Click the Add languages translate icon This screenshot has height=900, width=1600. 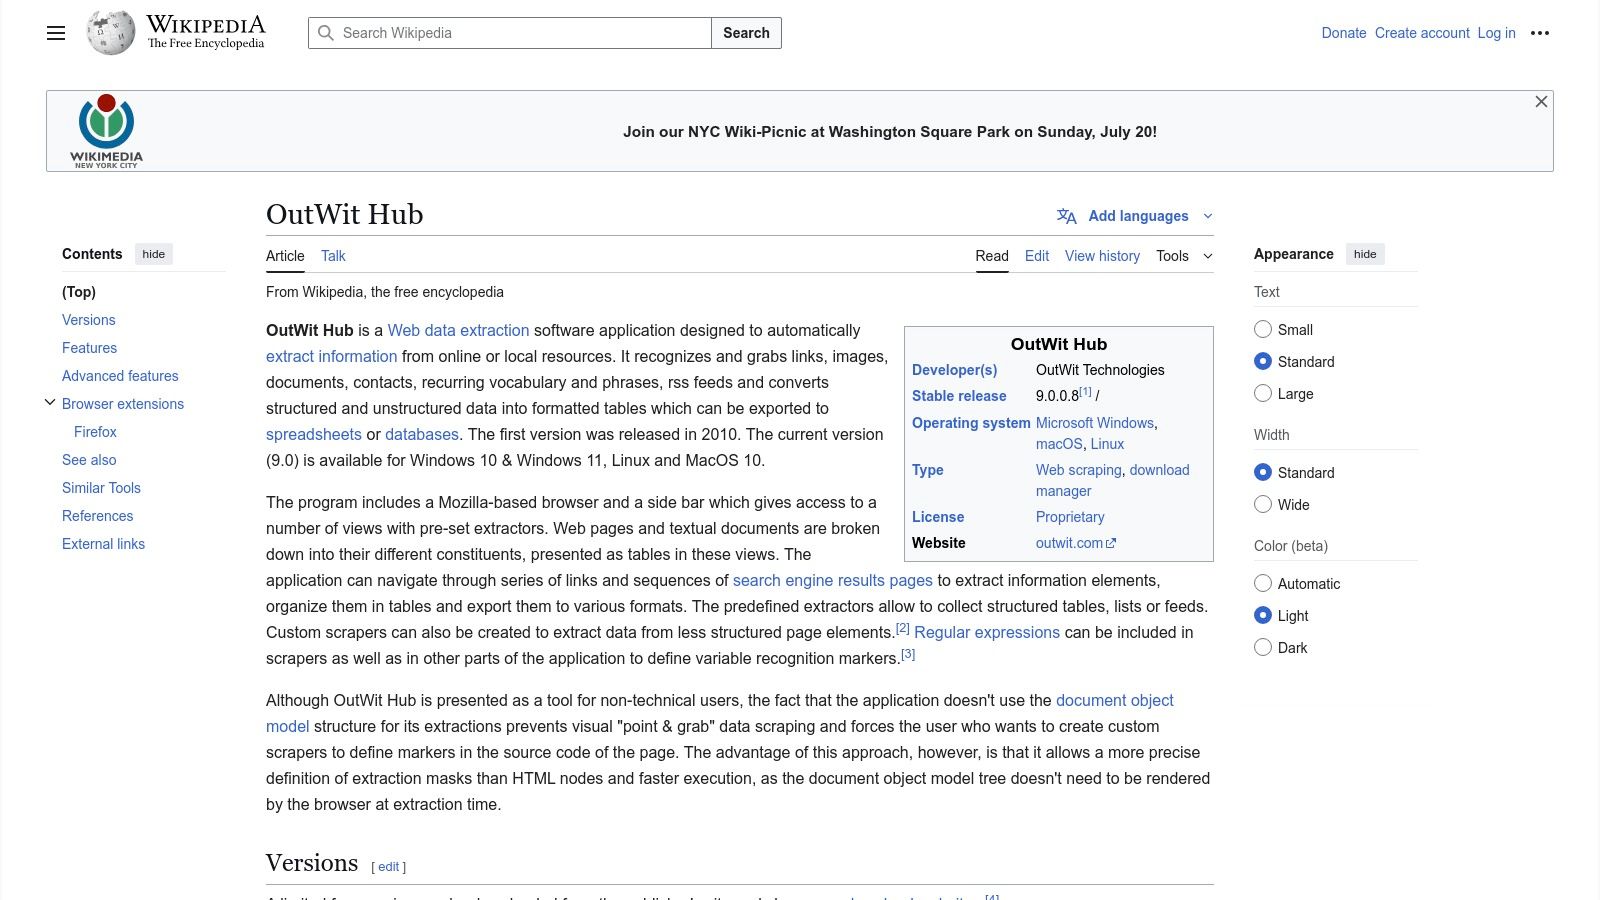(1067, 216)
